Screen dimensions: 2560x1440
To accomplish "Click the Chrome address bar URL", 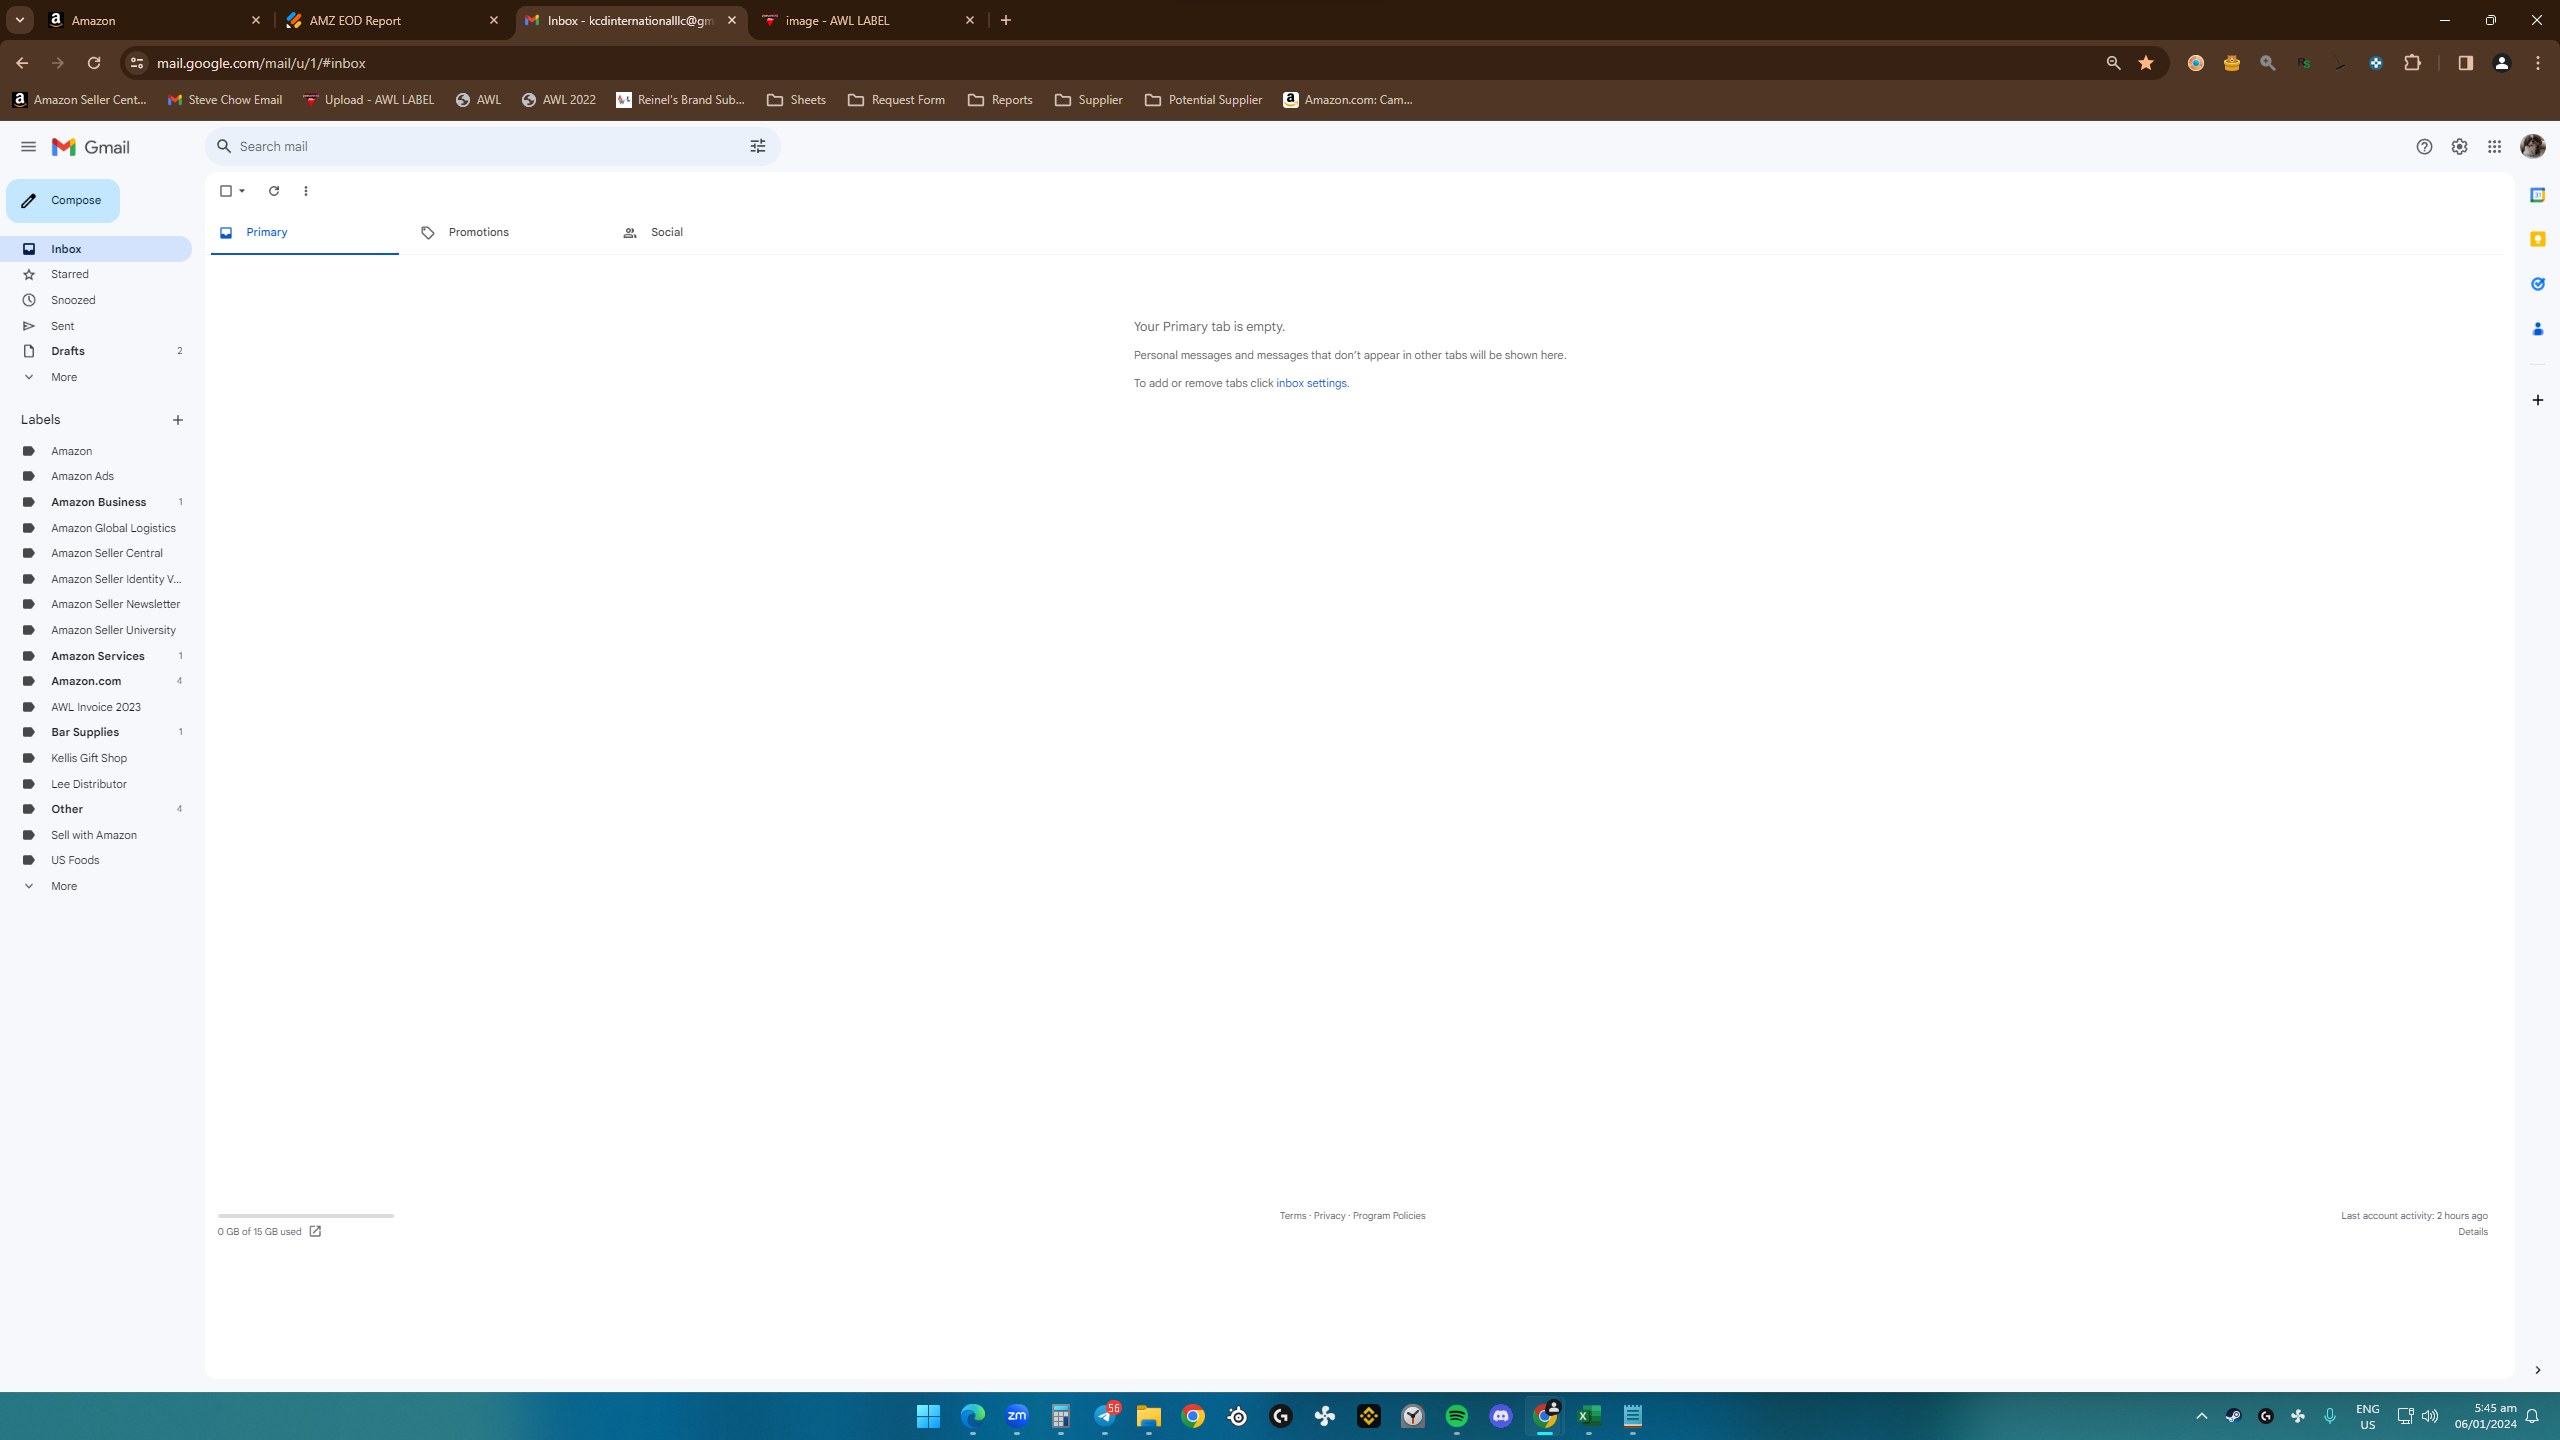I will (261, 63).
